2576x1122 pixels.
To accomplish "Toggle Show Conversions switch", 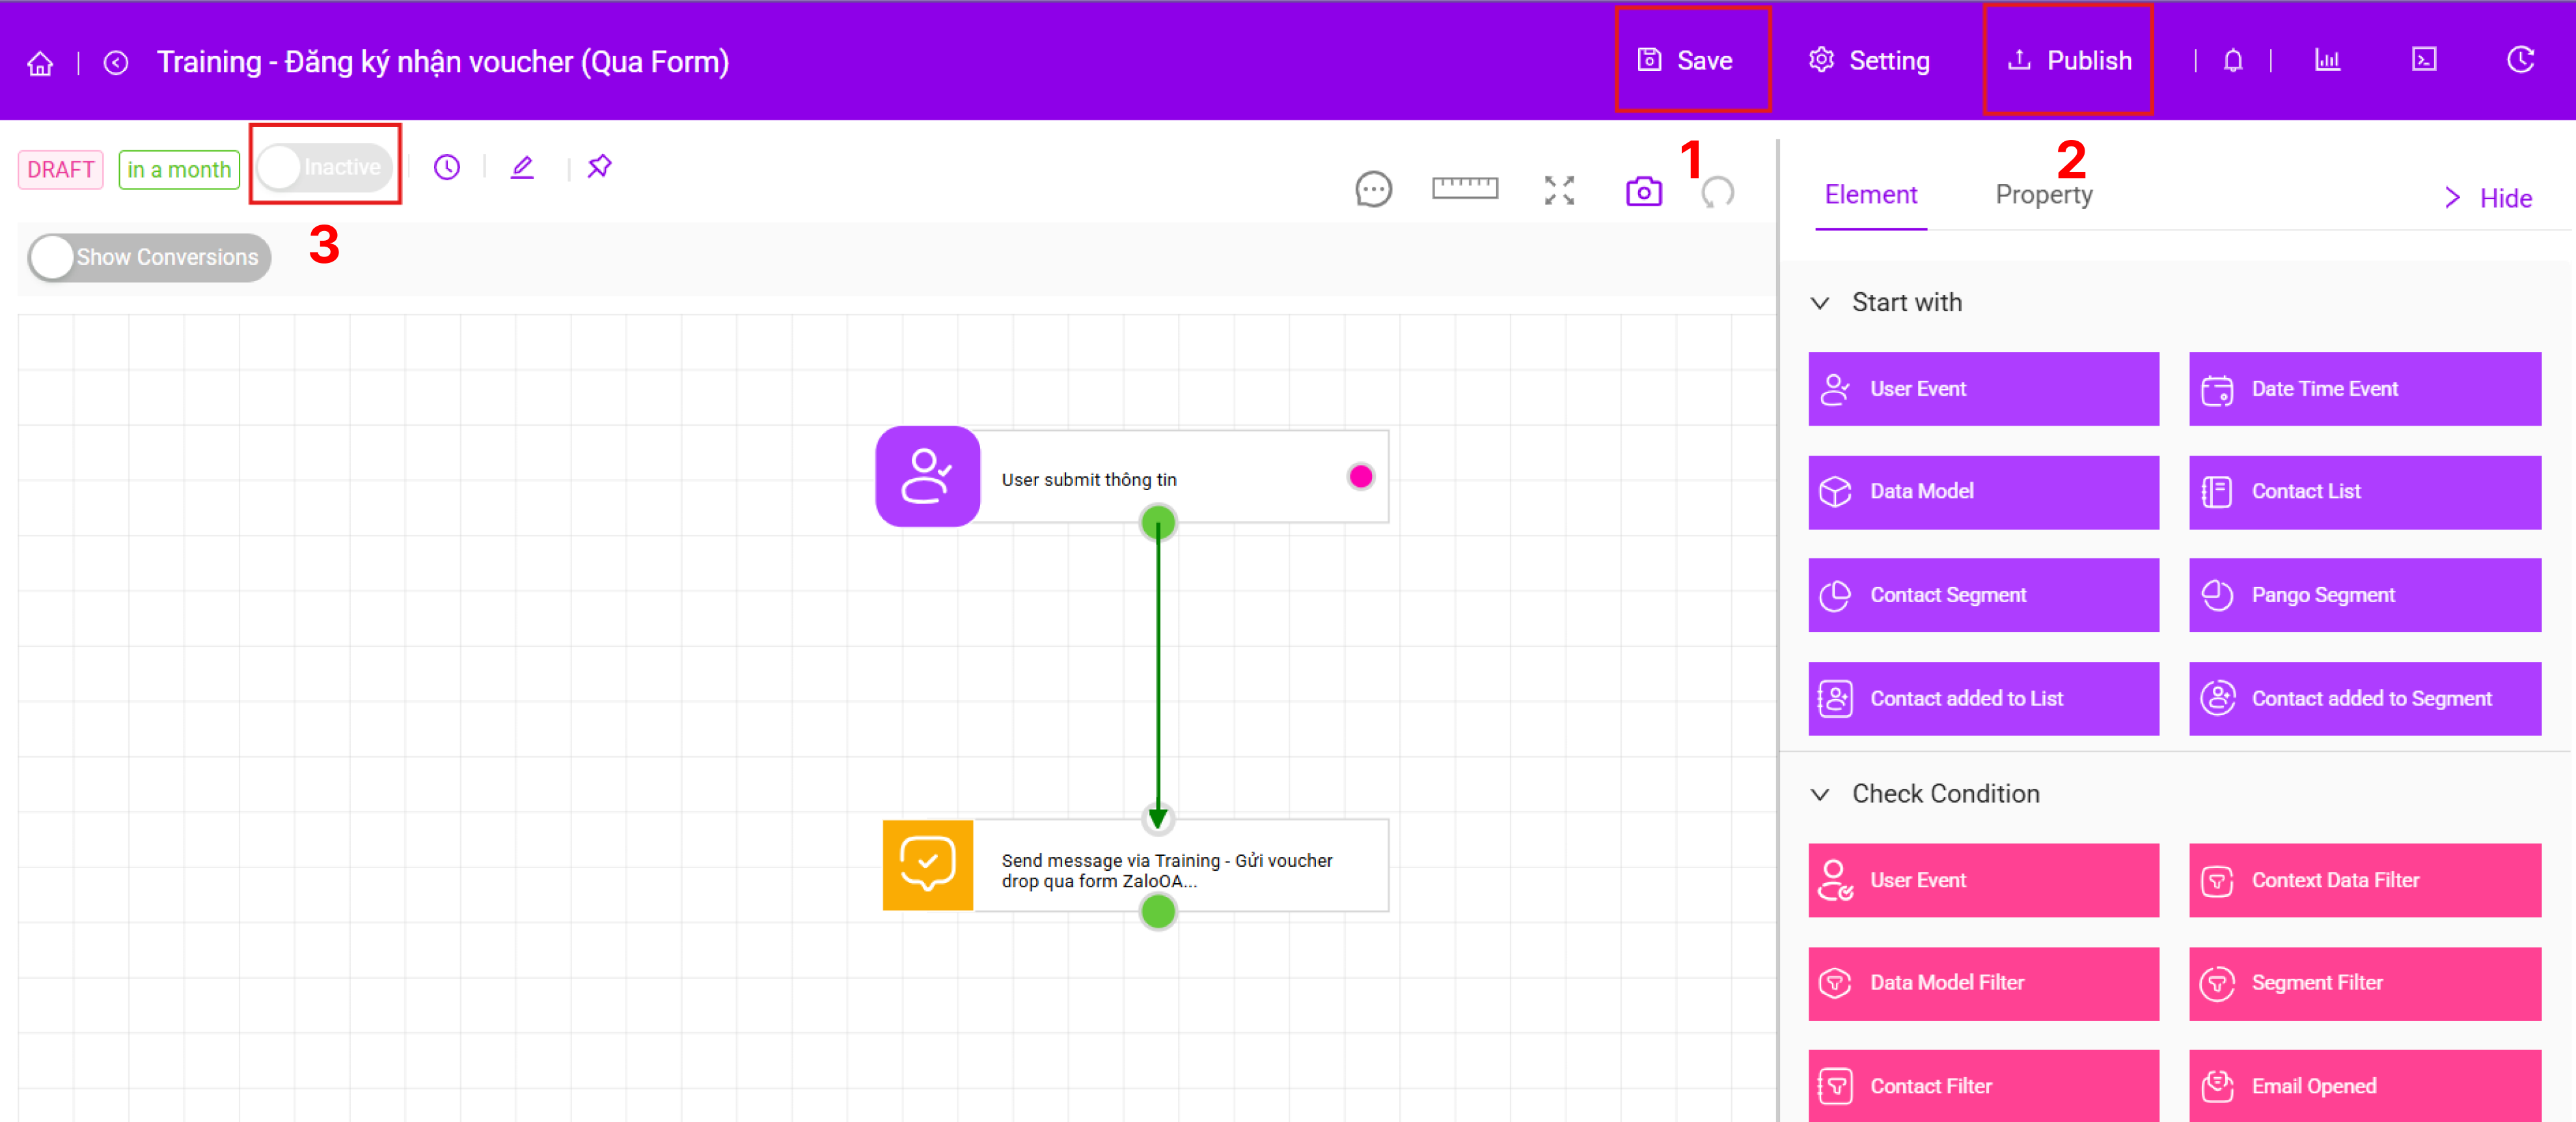I will click(x=150, y=257).
